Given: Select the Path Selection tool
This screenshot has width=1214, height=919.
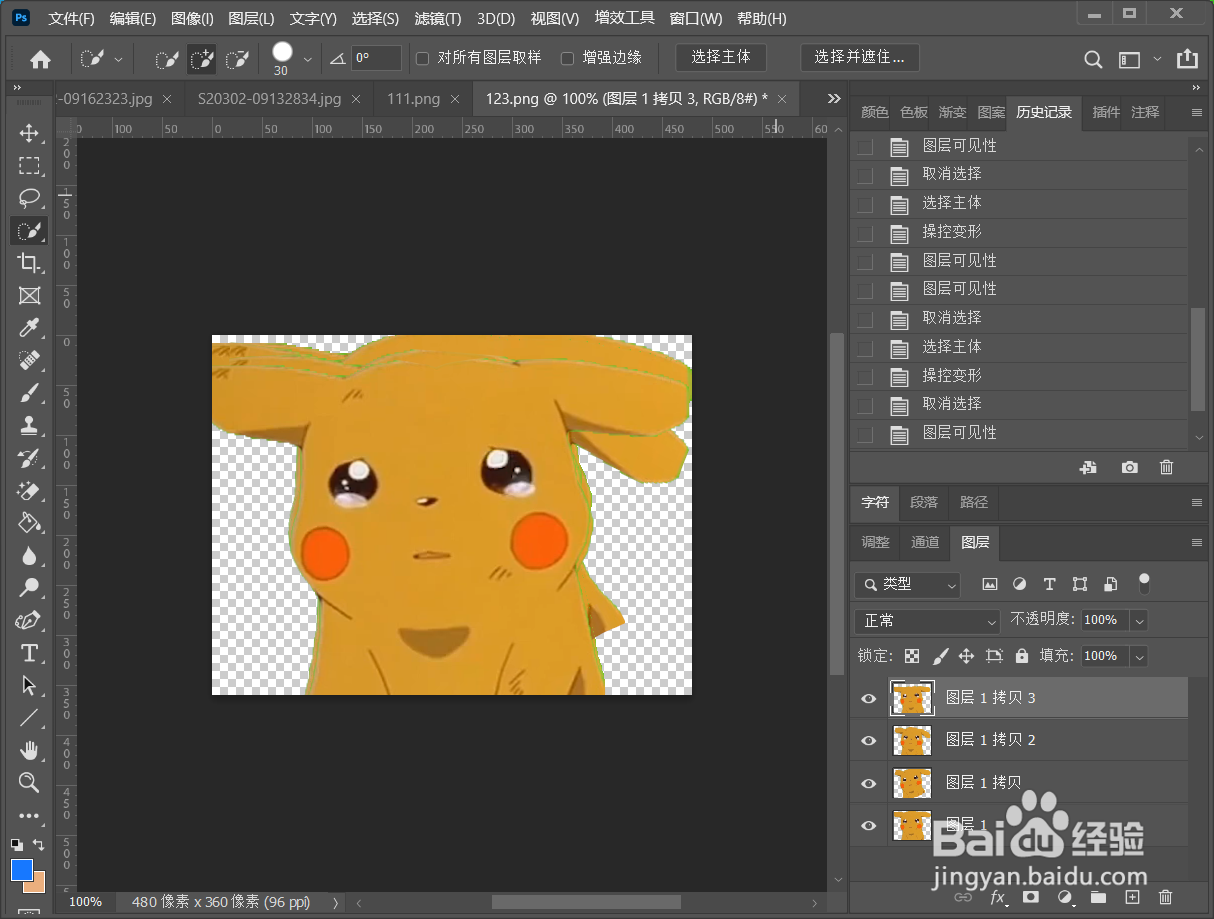Looking at the screenshot, I should pyautogui.click(x=29, y=686).
